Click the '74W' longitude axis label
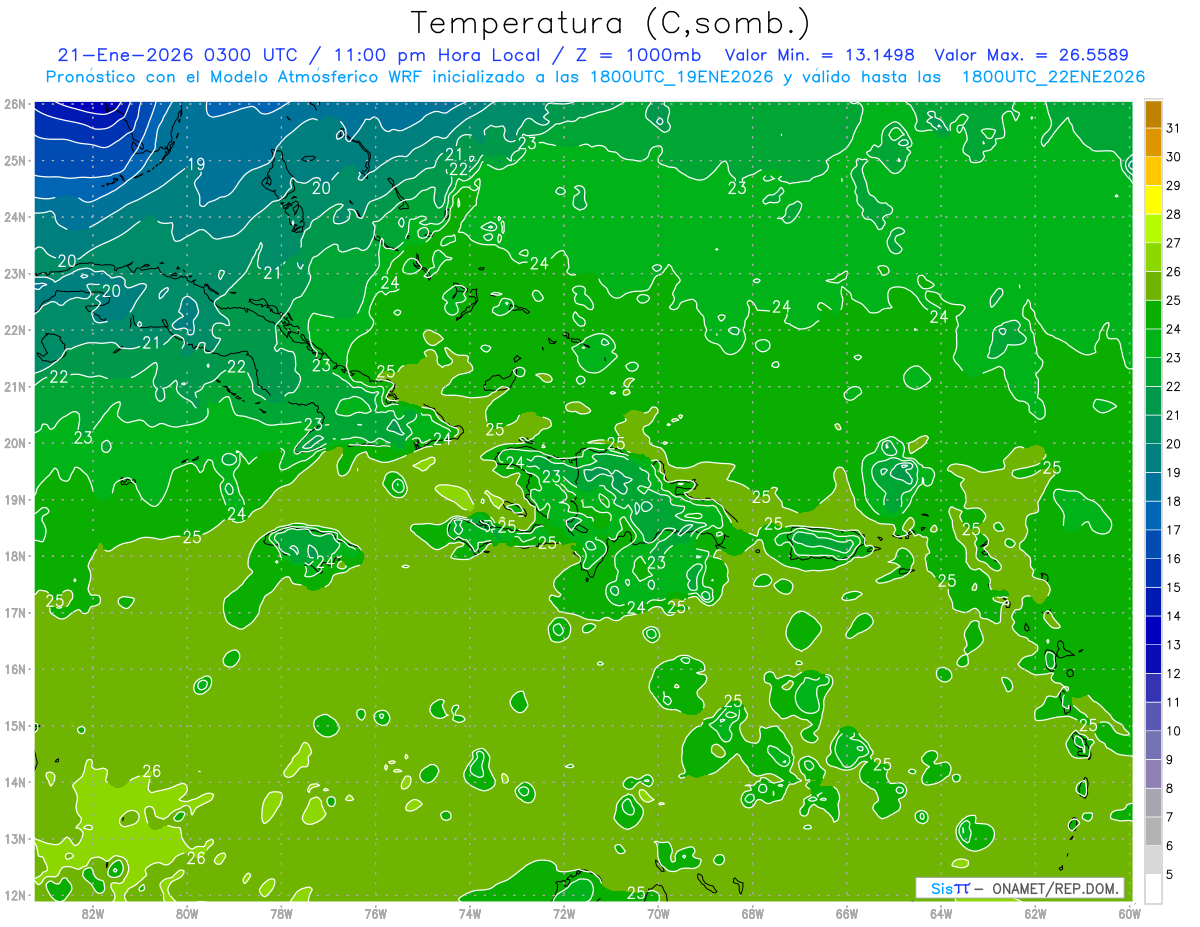The height and width of the screenshot is (927, 1200). pyautogui.click(x=470, y=912)
